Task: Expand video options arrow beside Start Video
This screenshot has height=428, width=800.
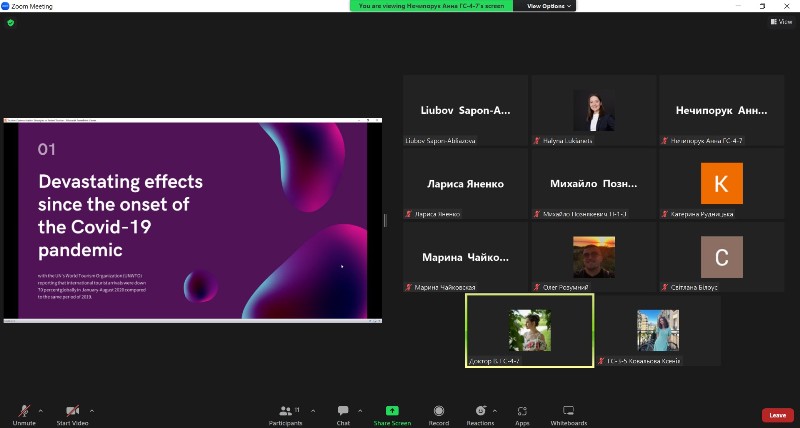Action: click(x=92, y=410)
